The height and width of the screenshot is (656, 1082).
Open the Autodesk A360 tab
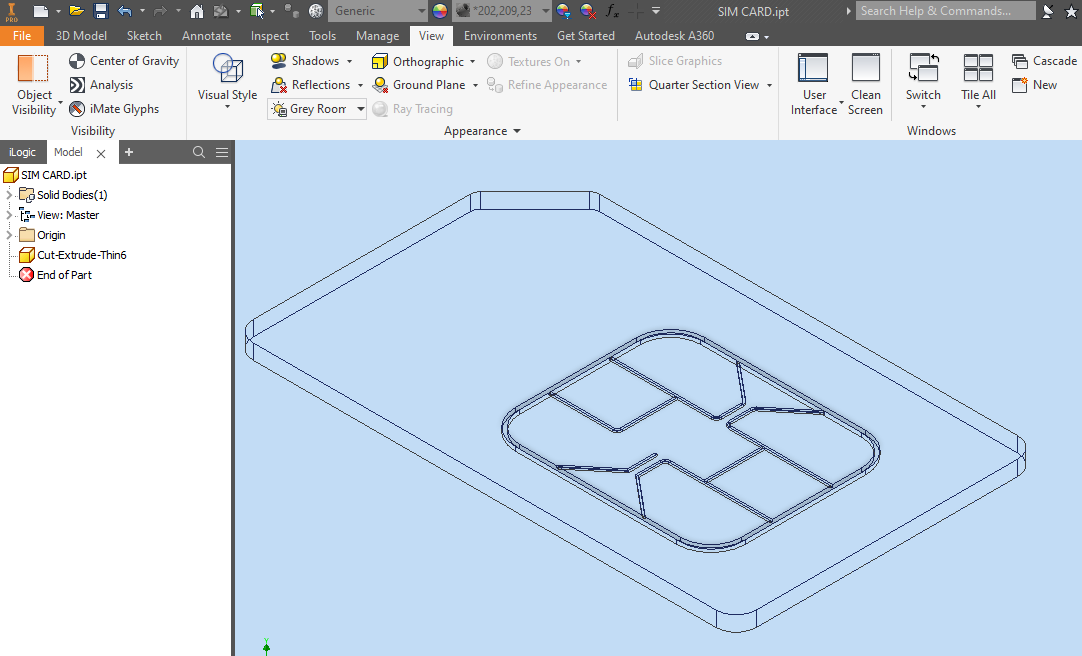tap(674, 36)
